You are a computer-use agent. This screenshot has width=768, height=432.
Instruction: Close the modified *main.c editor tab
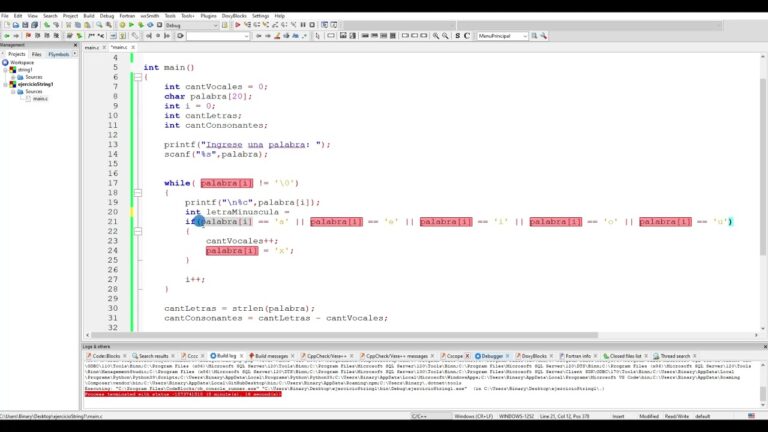click(x=133, y=48)
